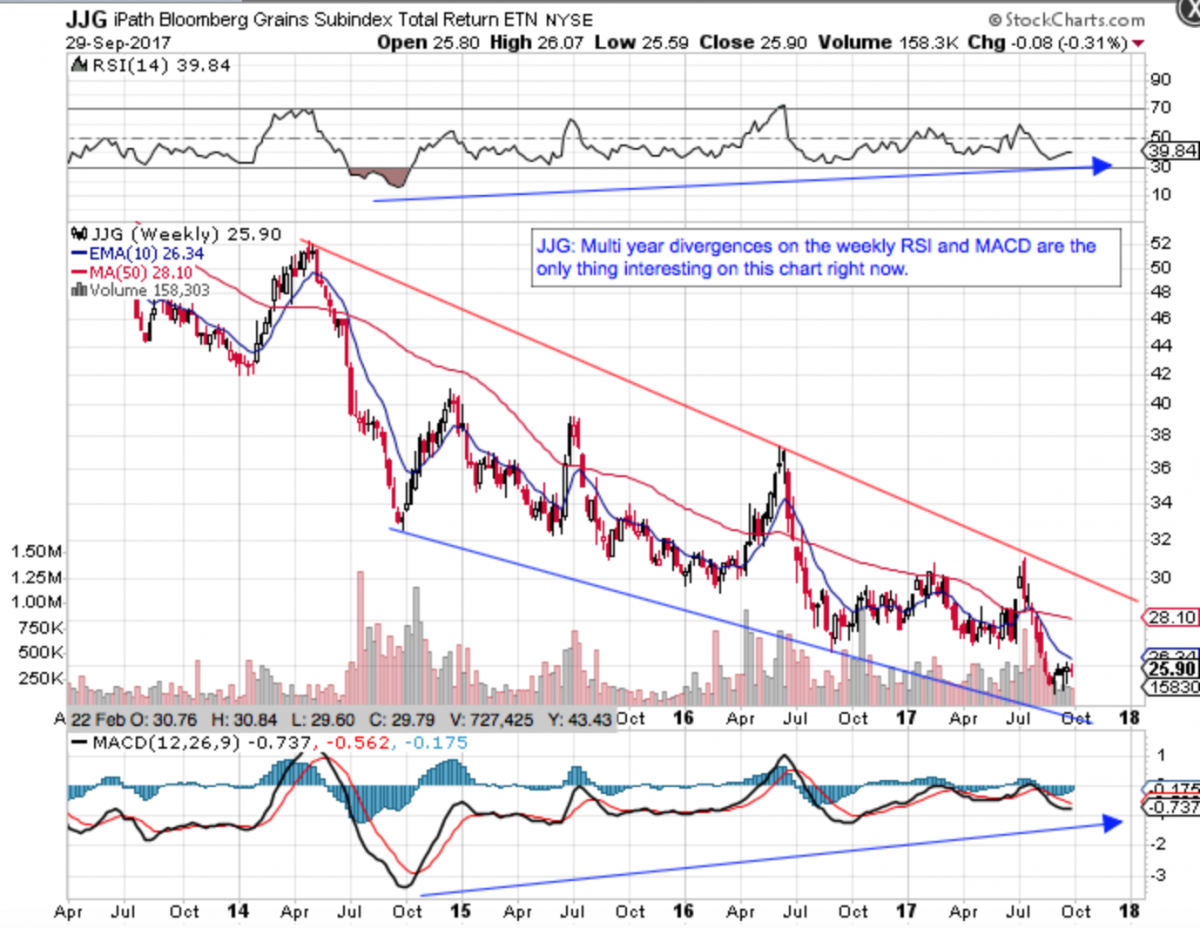Click the bold JJG ticker symbol in the title
The image size is (1200, 928).
click(x=88, y=20)
